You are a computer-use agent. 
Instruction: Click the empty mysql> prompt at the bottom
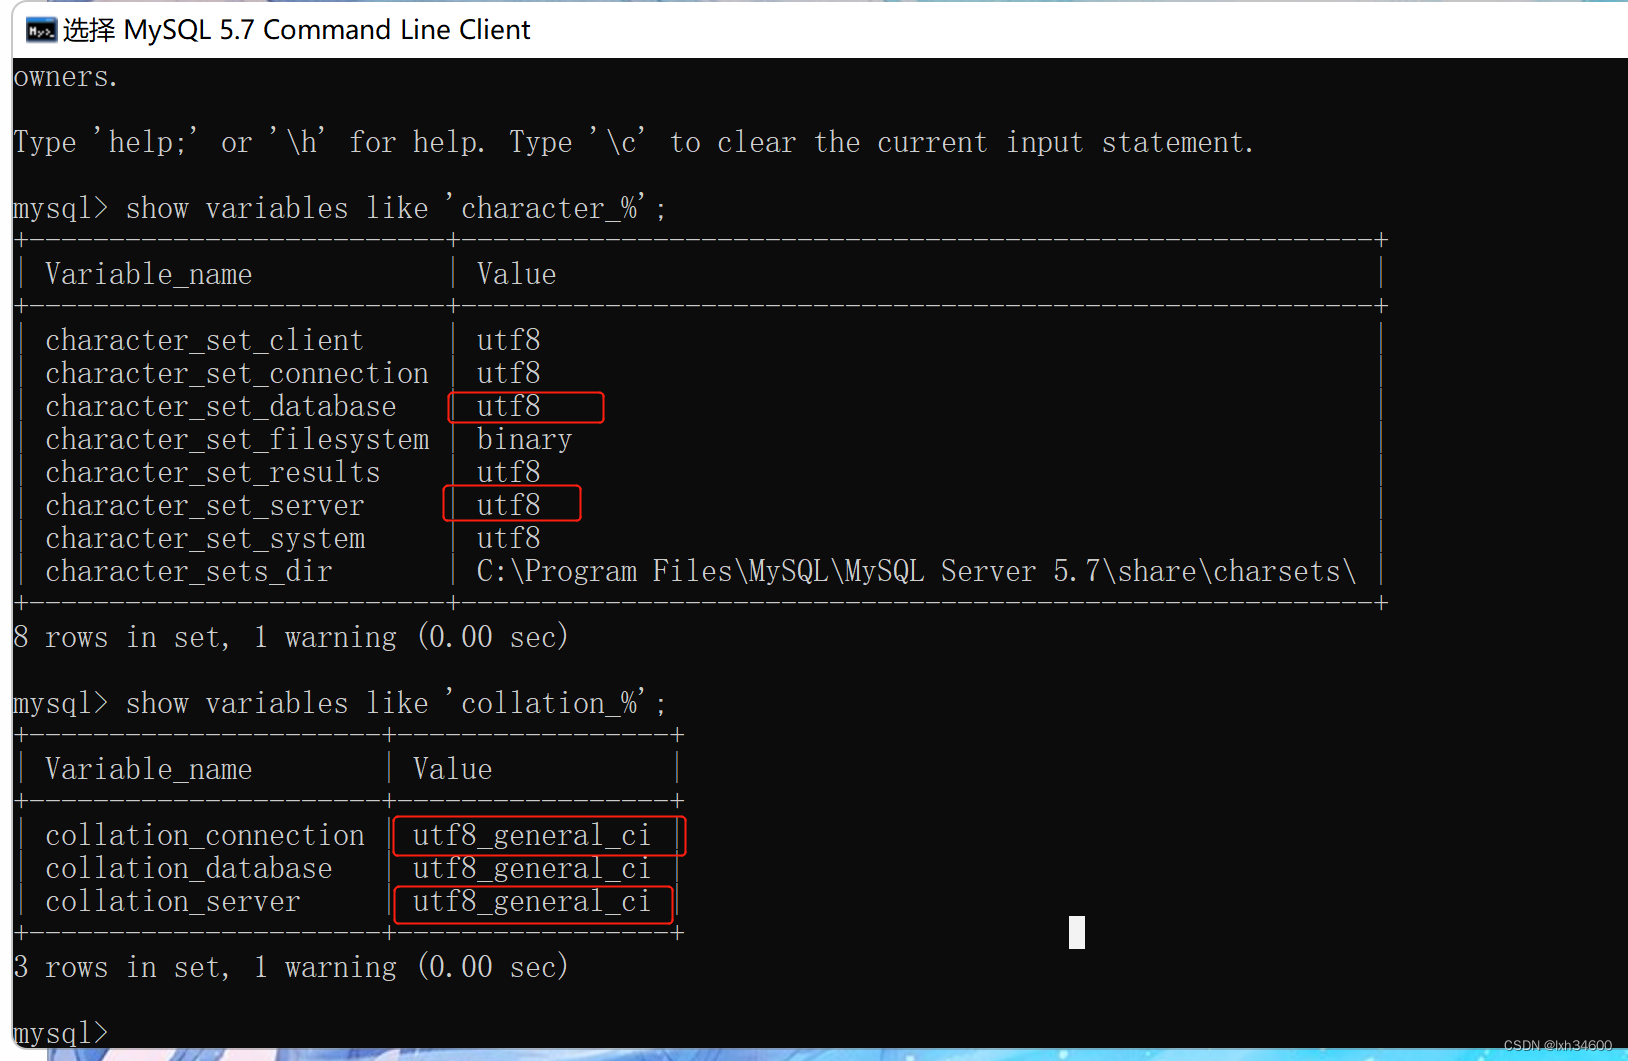(60, 1032)
